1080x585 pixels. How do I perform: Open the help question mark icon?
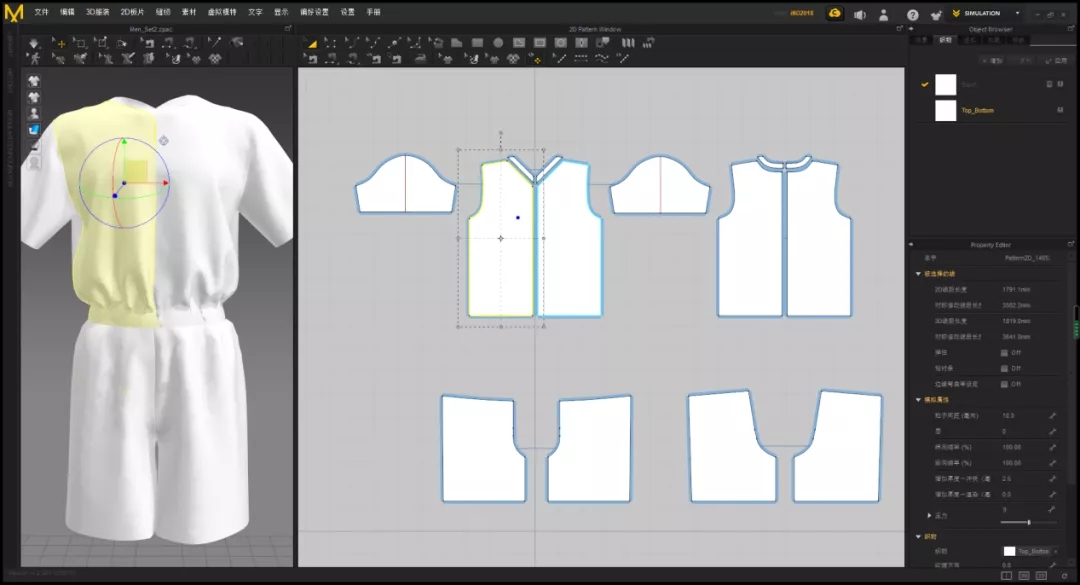click(912, 14)
